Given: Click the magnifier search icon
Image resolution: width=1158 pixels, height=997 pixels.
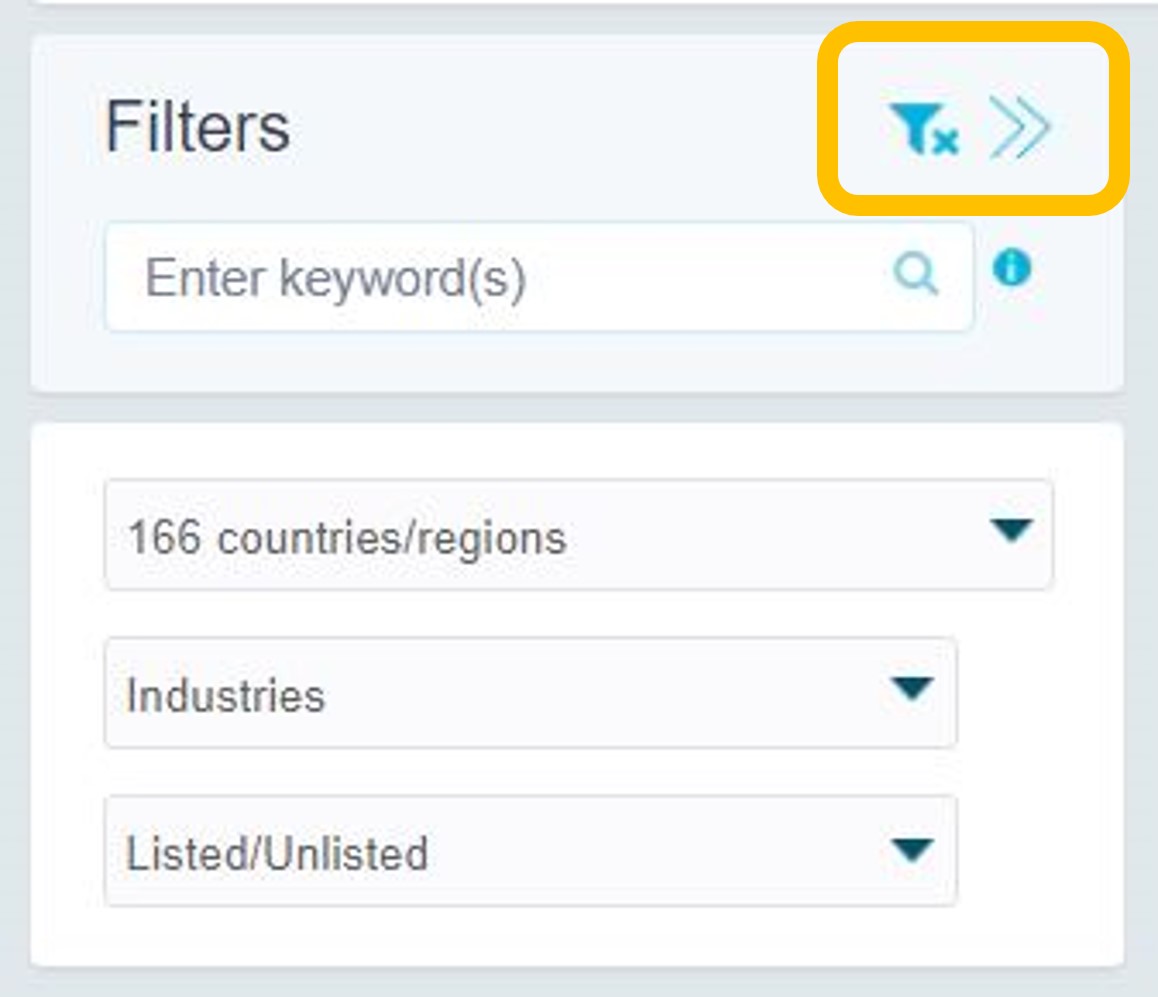Looking at the screenshot, I should coord(916,272).
